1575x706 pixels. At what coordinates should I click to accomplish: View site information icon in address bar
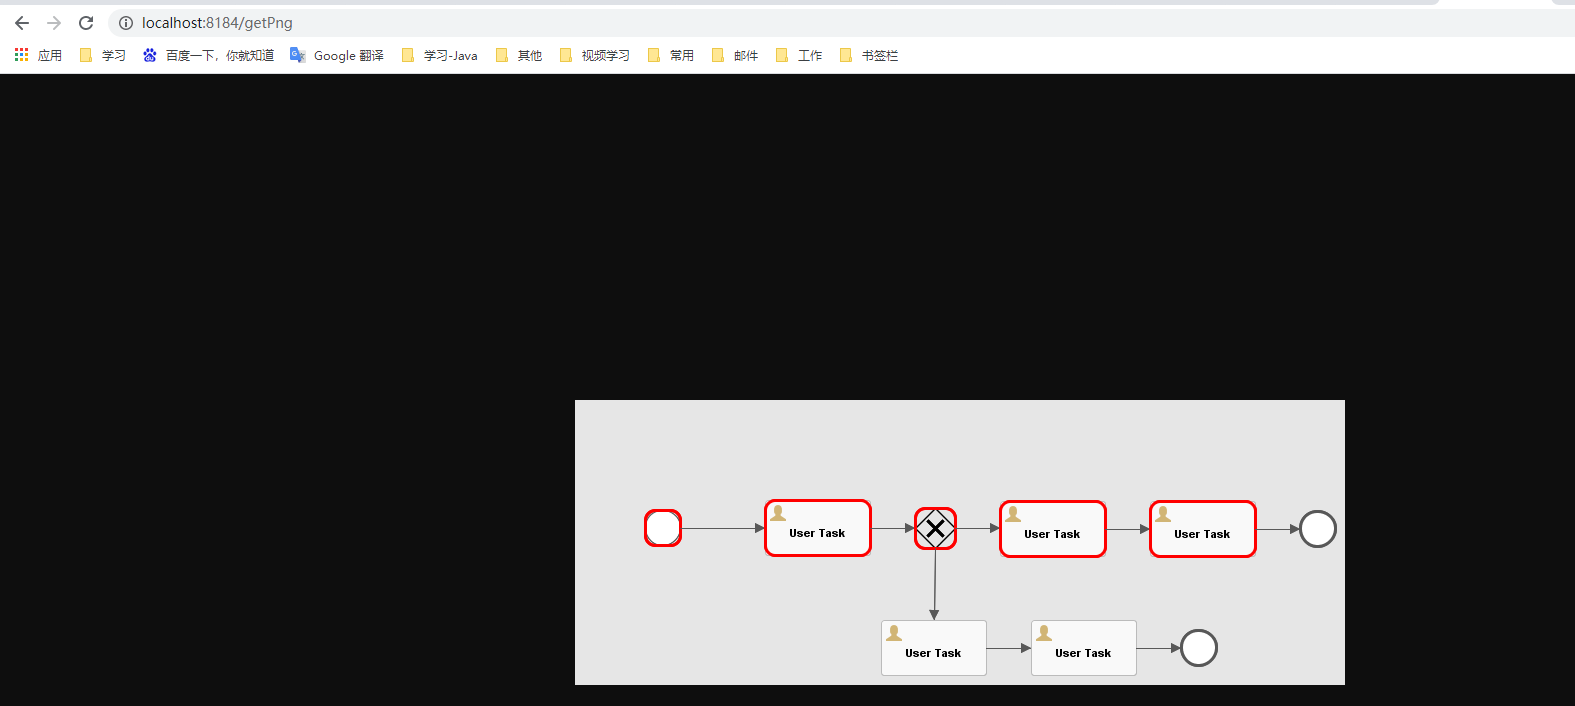[x=126, y=23]
